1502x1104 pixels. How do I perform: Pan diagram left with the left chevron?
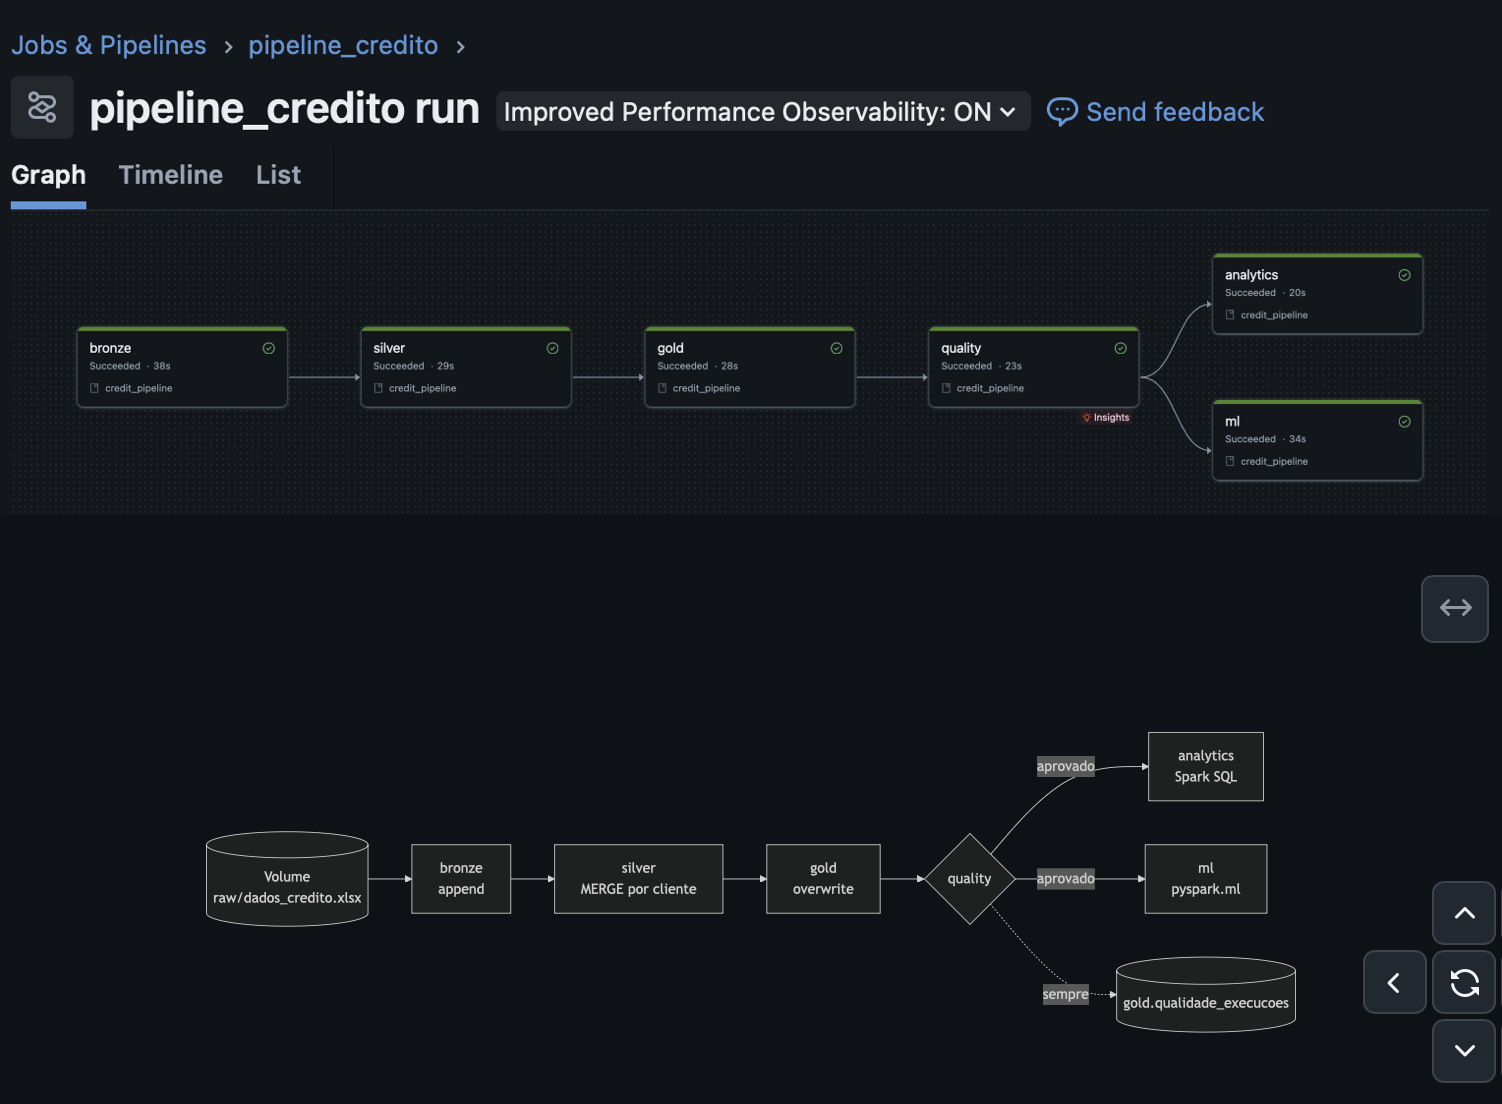(x=1394, y=983)
